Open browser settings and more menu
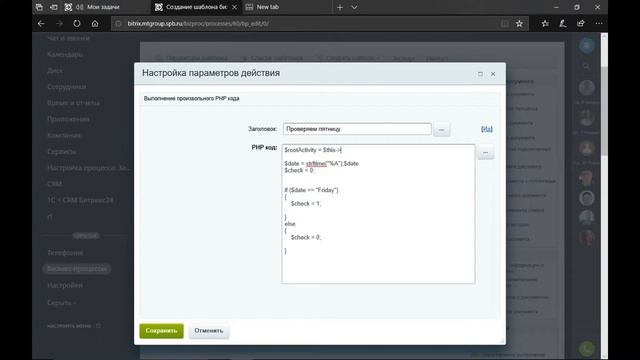 [599, 24]
